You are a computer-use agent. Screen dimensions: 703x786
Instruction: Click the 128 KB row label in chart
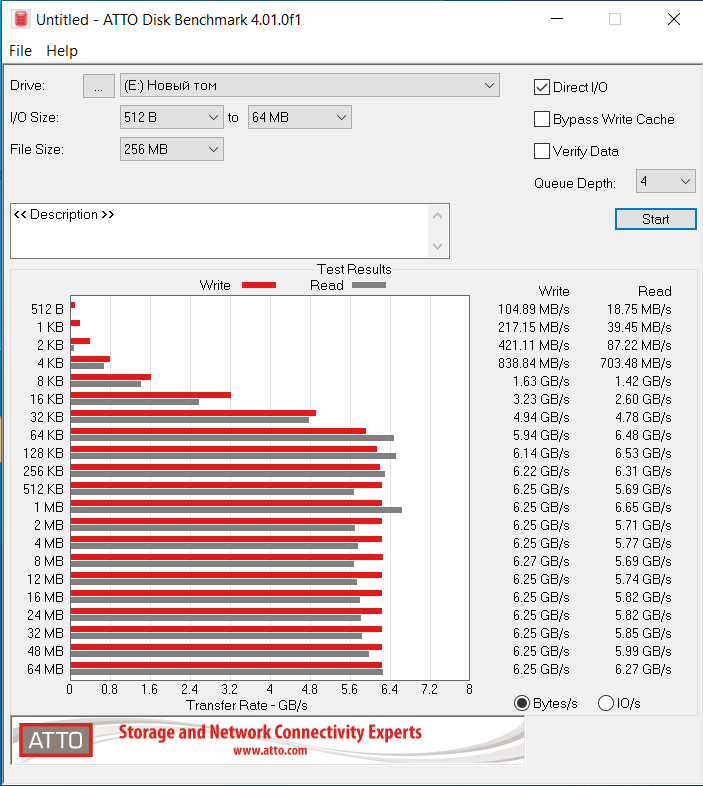tap(43, 453)
